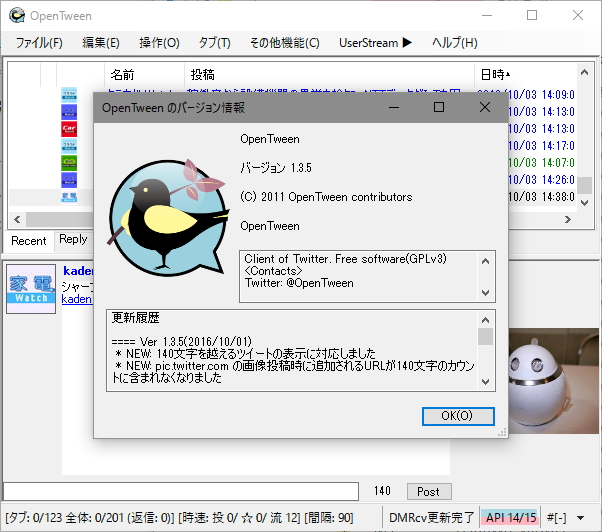
Task: Click the timeline vertical scrollbar thumb
Action: (x=584, y=185)
